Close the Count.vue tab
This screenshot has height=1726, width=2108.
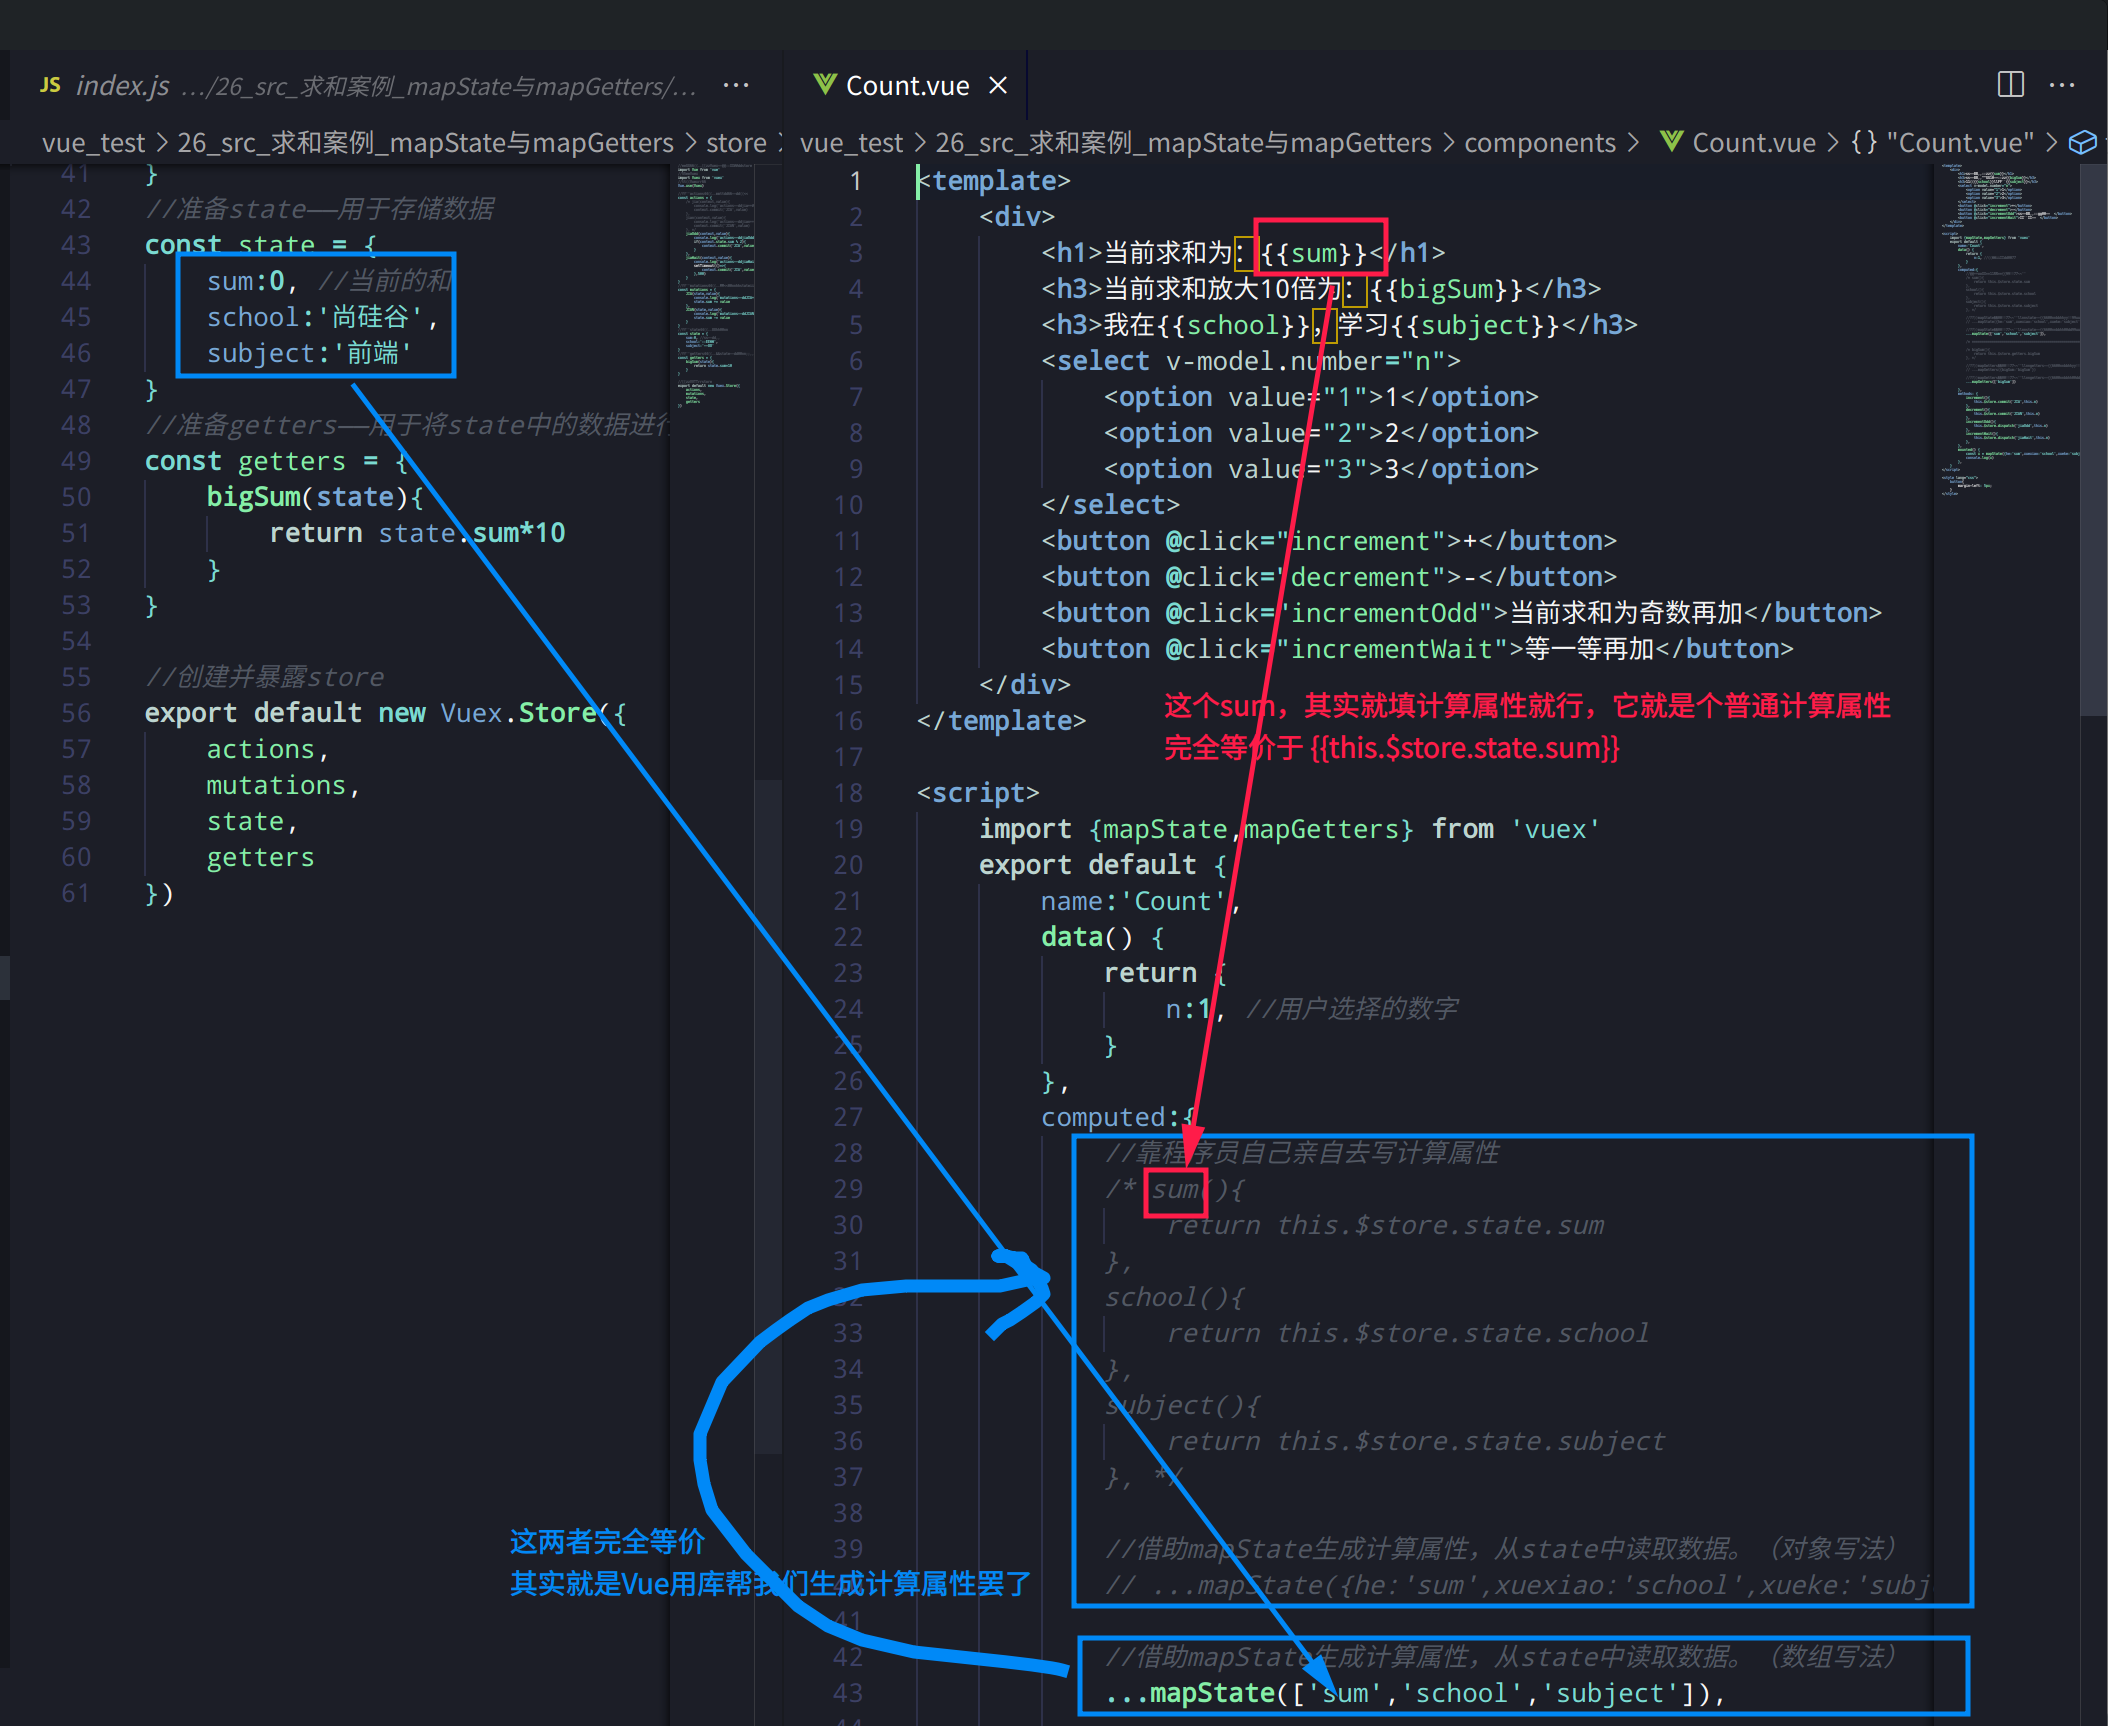click(998, 86)
